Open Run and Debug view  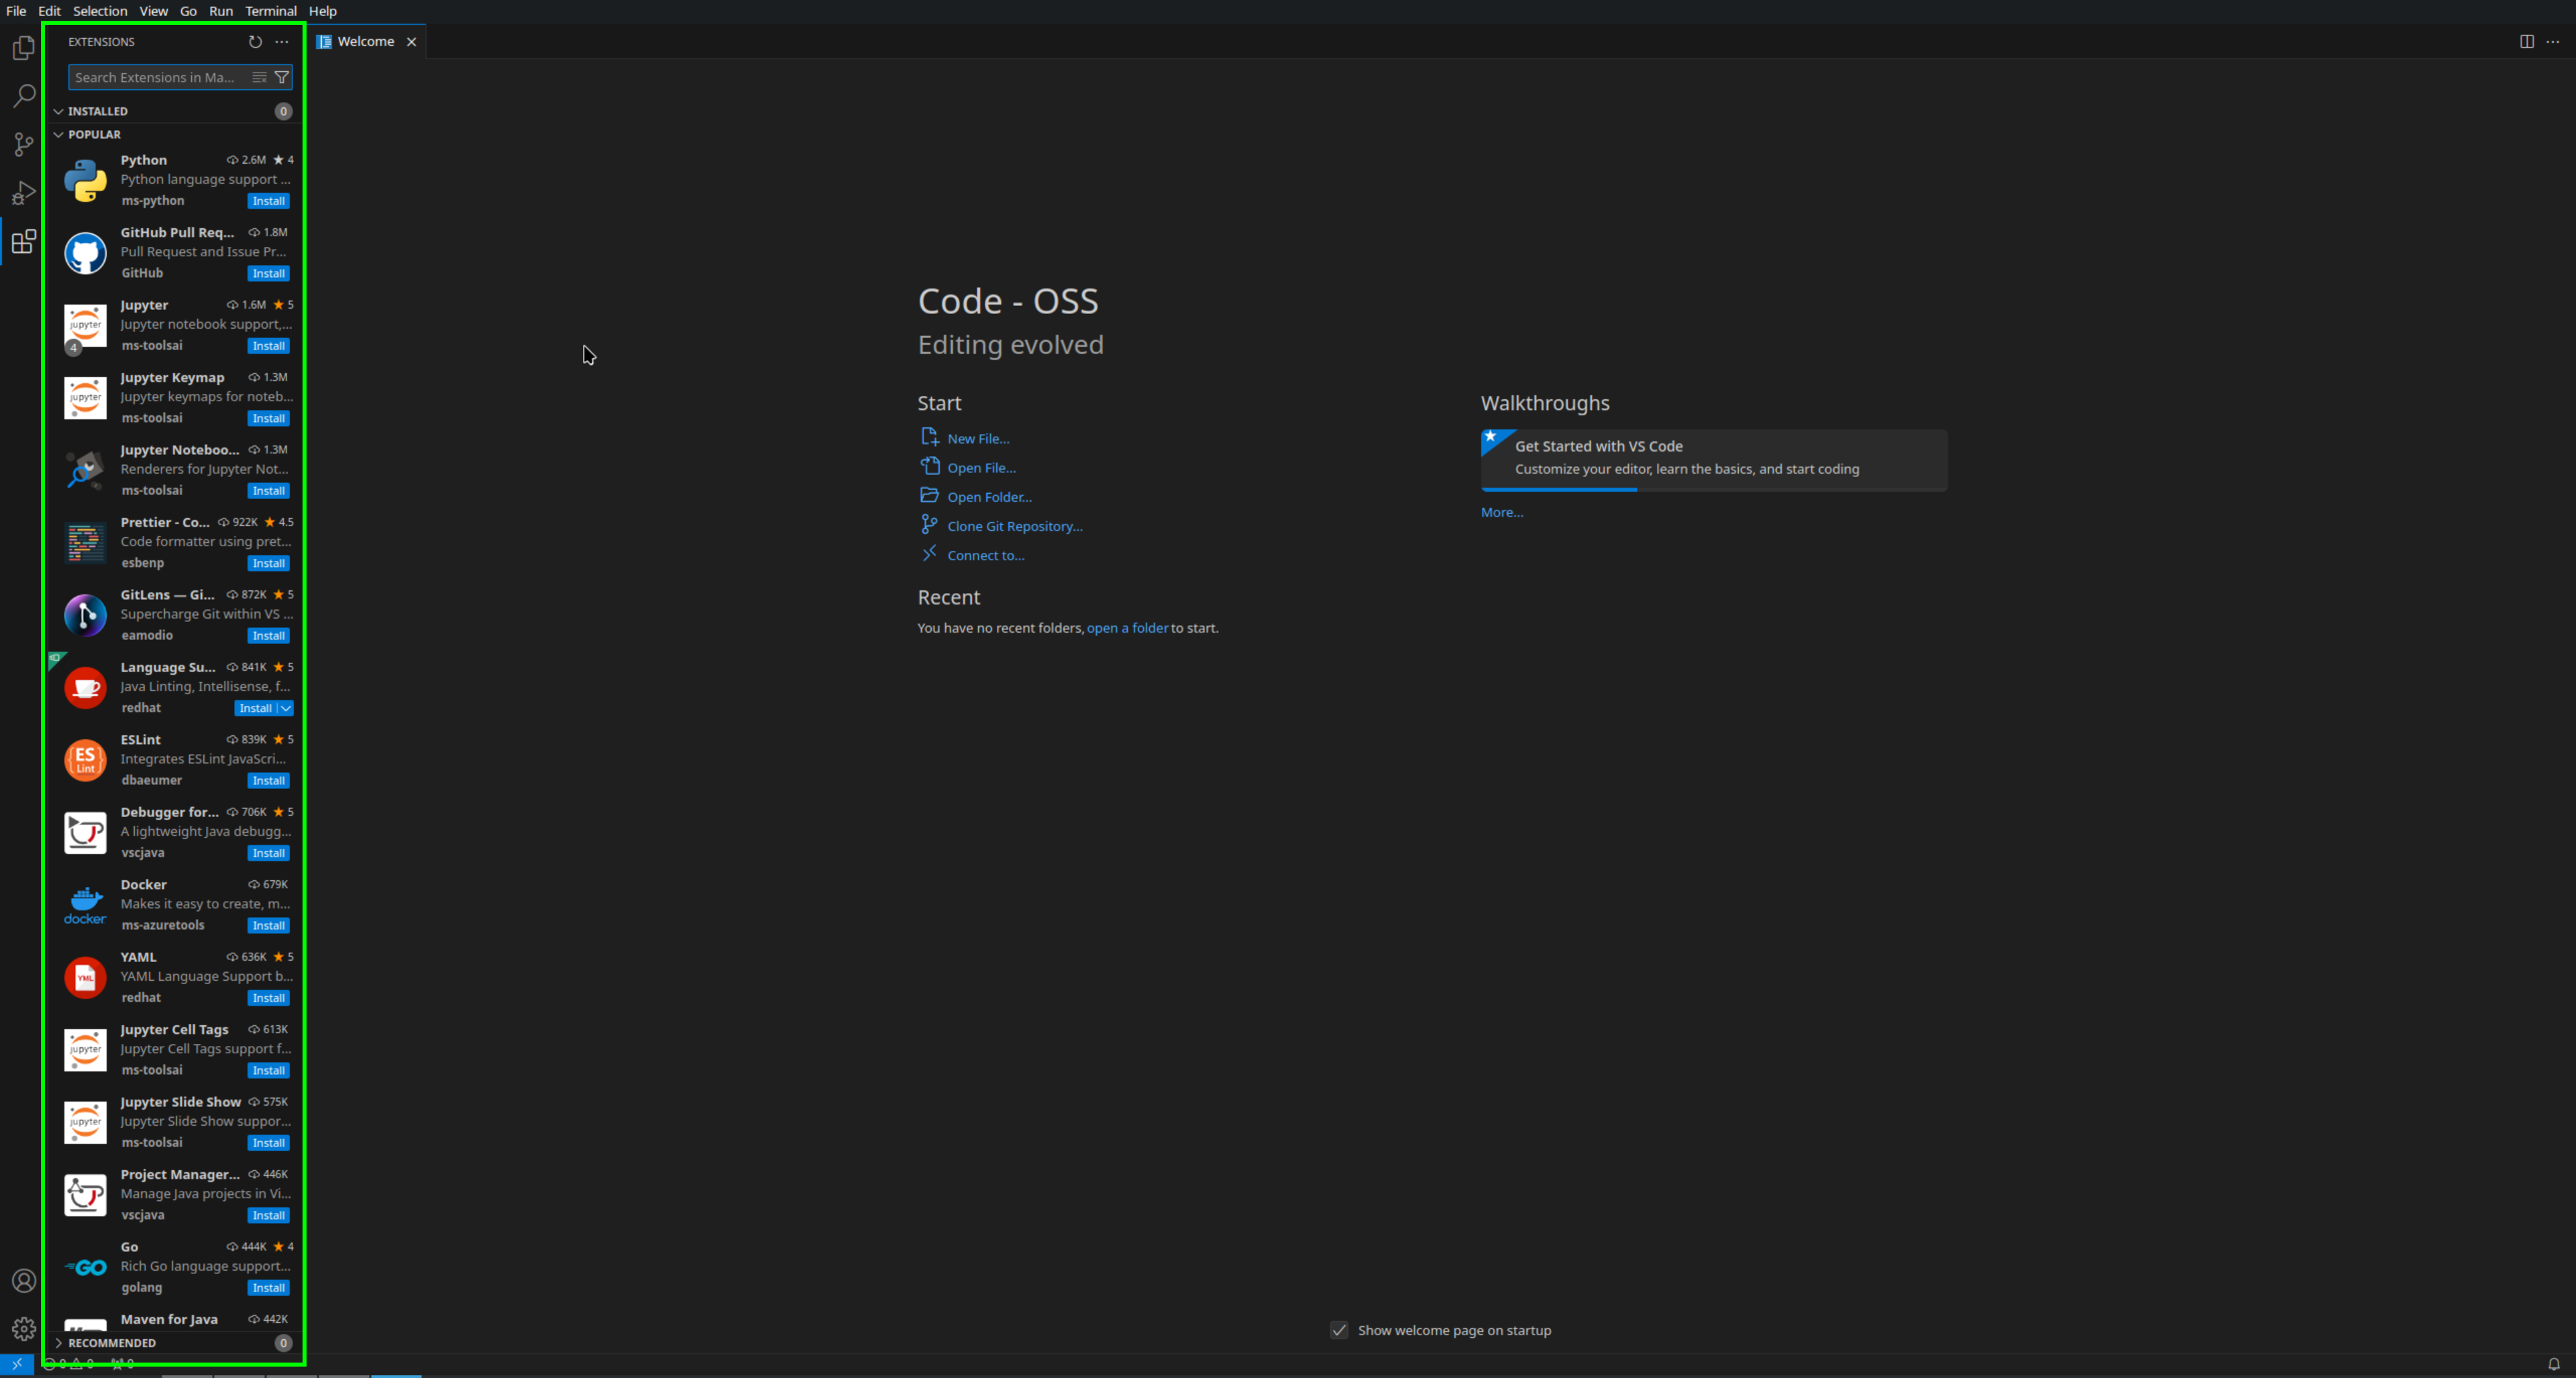pos(24,192)
